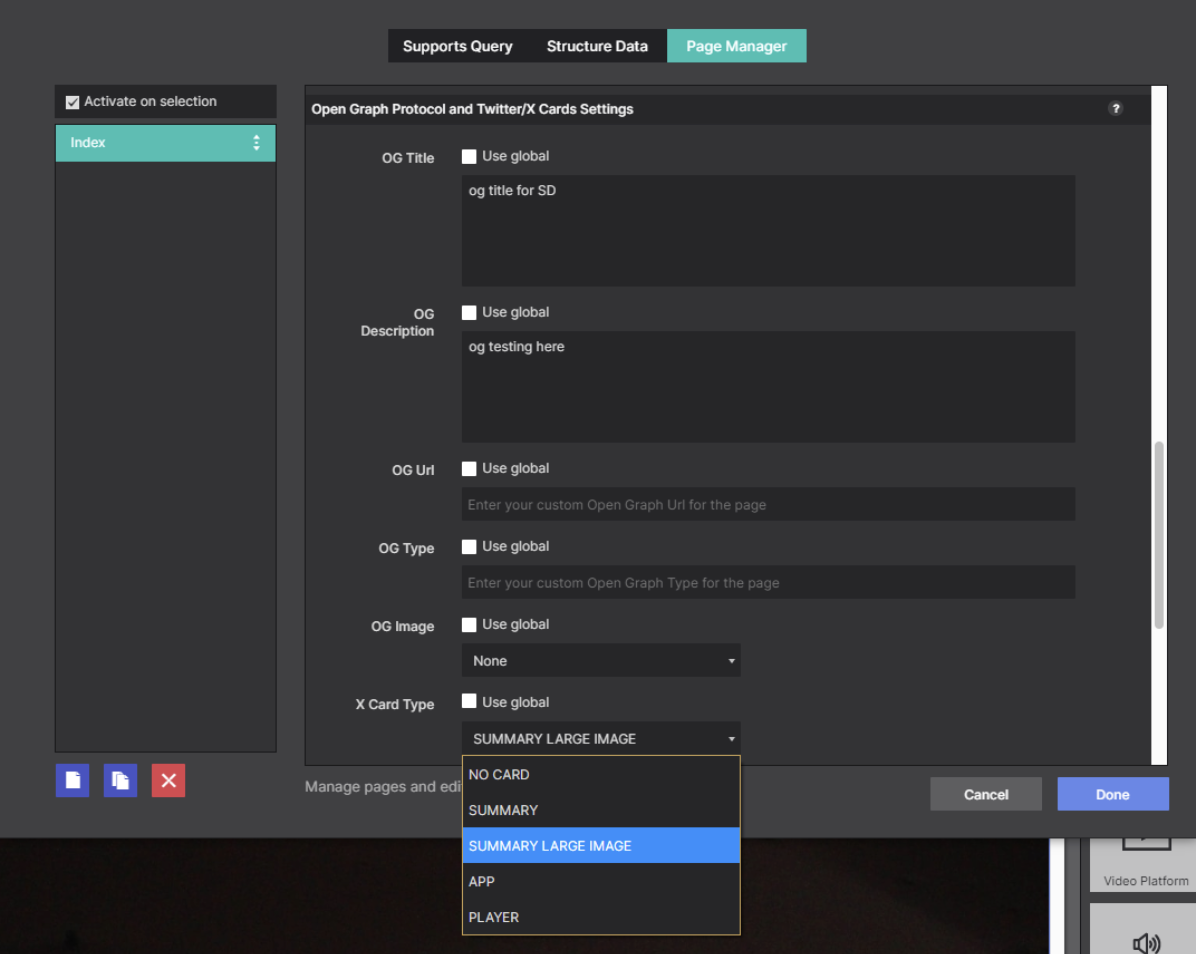
Task: Open the Index page three-dot options
Action: click(256, 143)
